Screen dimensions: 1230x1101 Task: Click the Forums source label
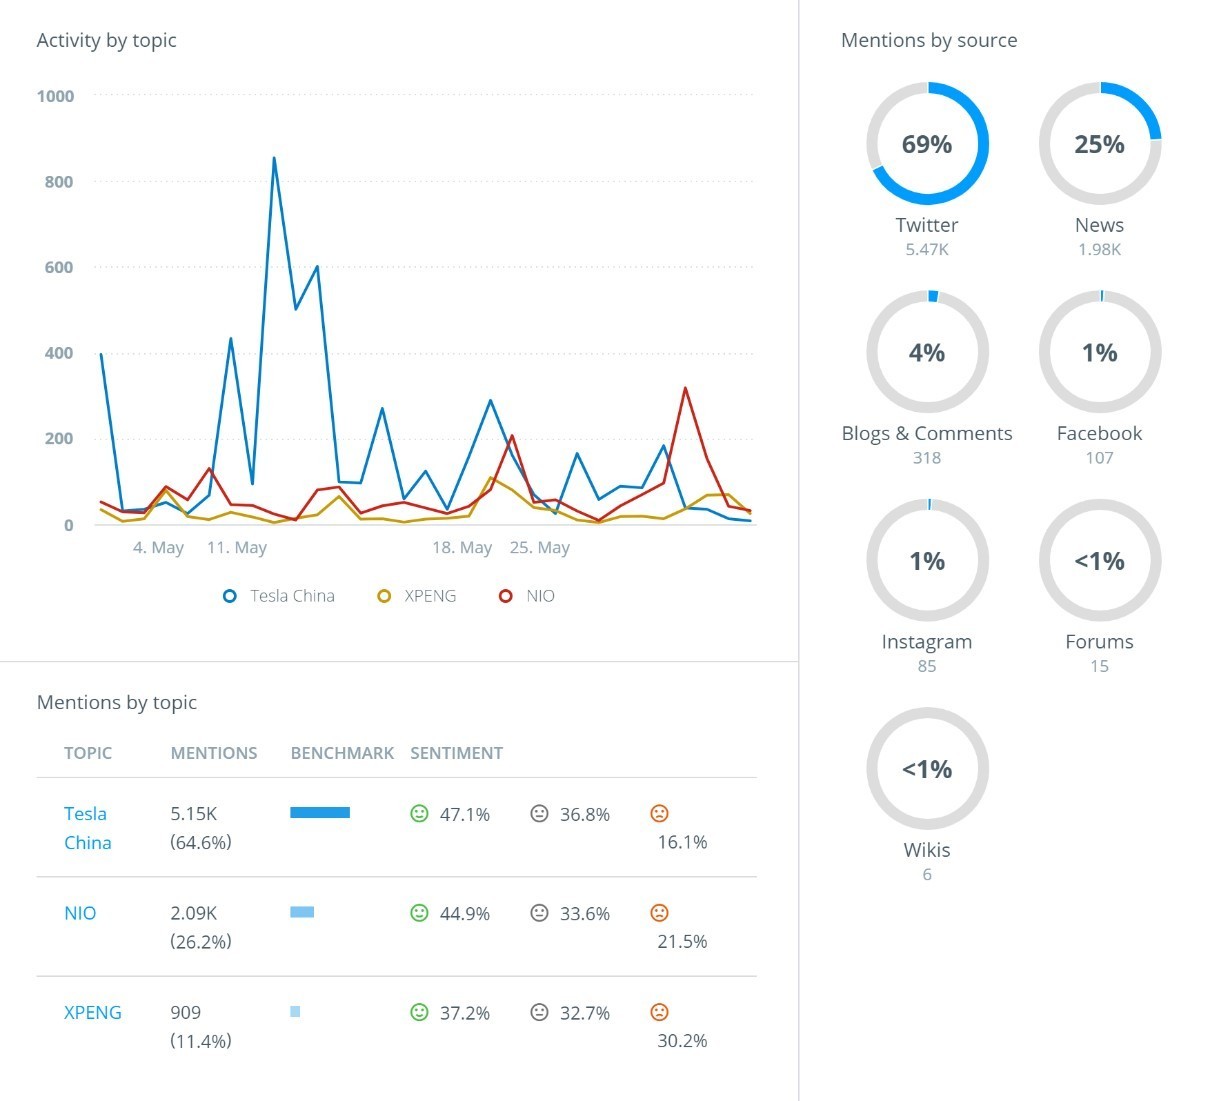point(1099,642)
